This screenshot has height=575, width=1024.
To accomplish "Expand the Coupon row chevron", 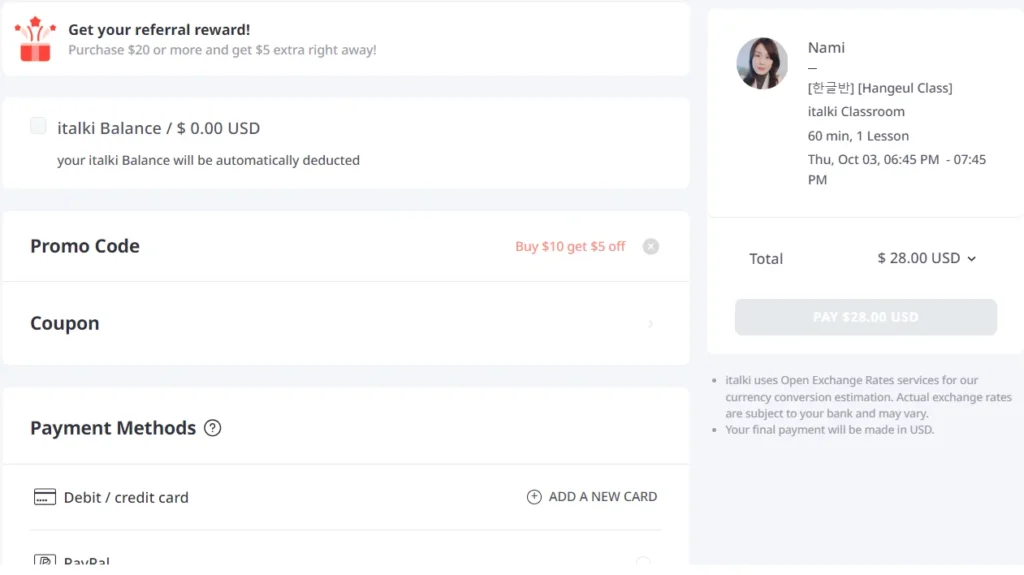I will 651,324.
